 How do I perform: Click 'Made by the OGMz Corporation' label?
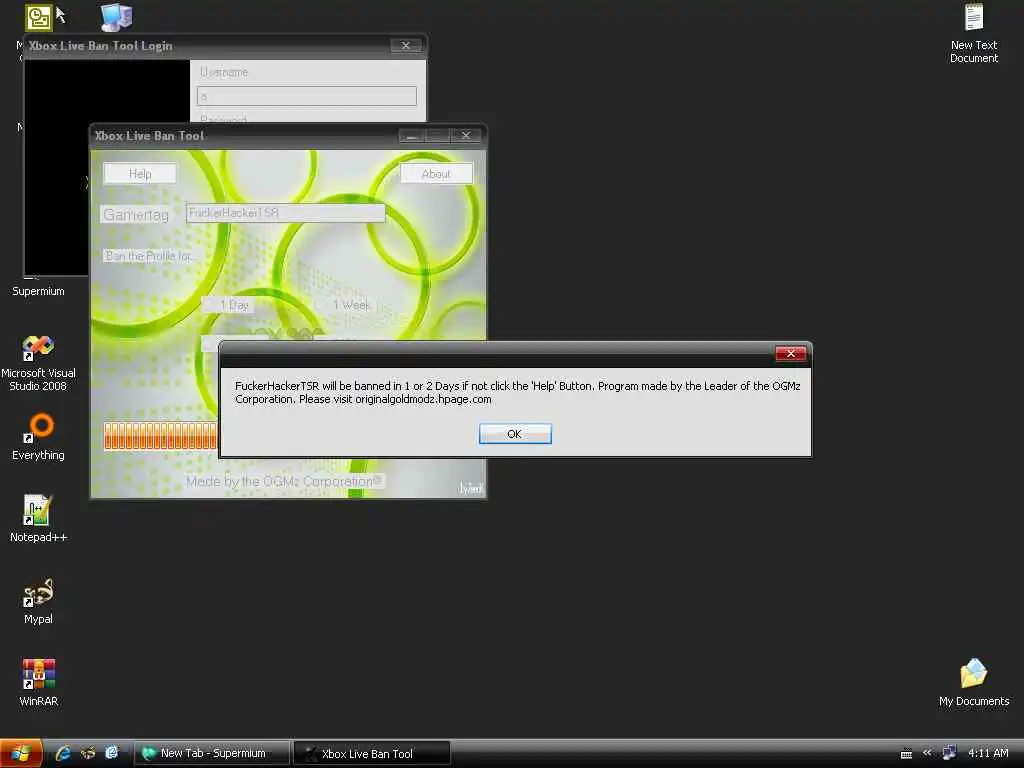[x=285, y=481]
